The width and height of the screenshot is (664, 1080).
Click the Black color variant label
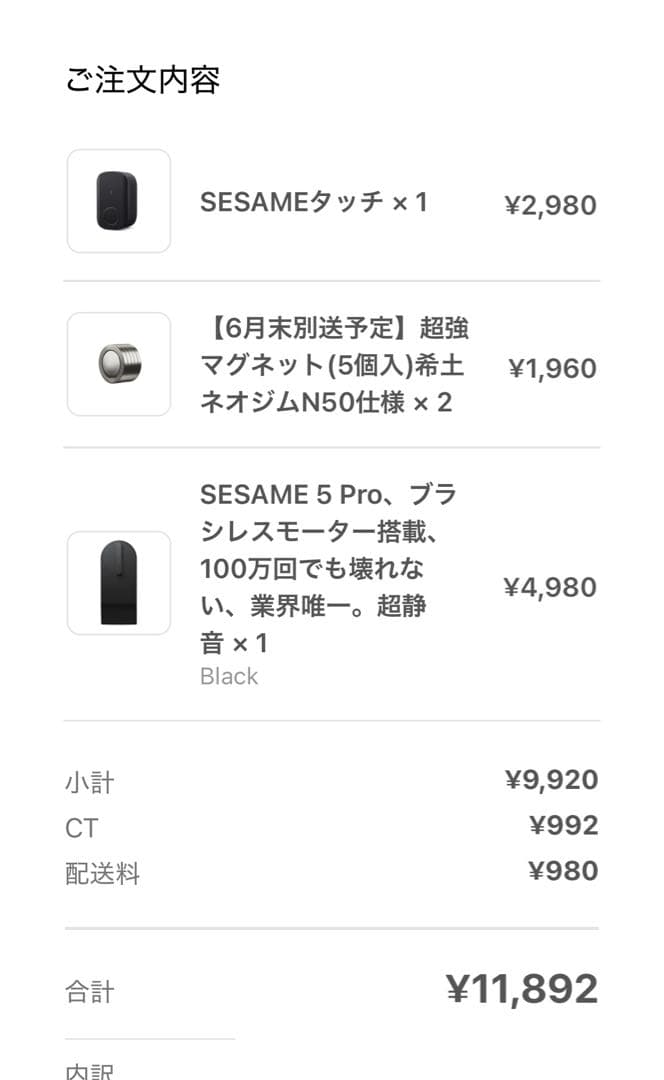tap(228, 676)
